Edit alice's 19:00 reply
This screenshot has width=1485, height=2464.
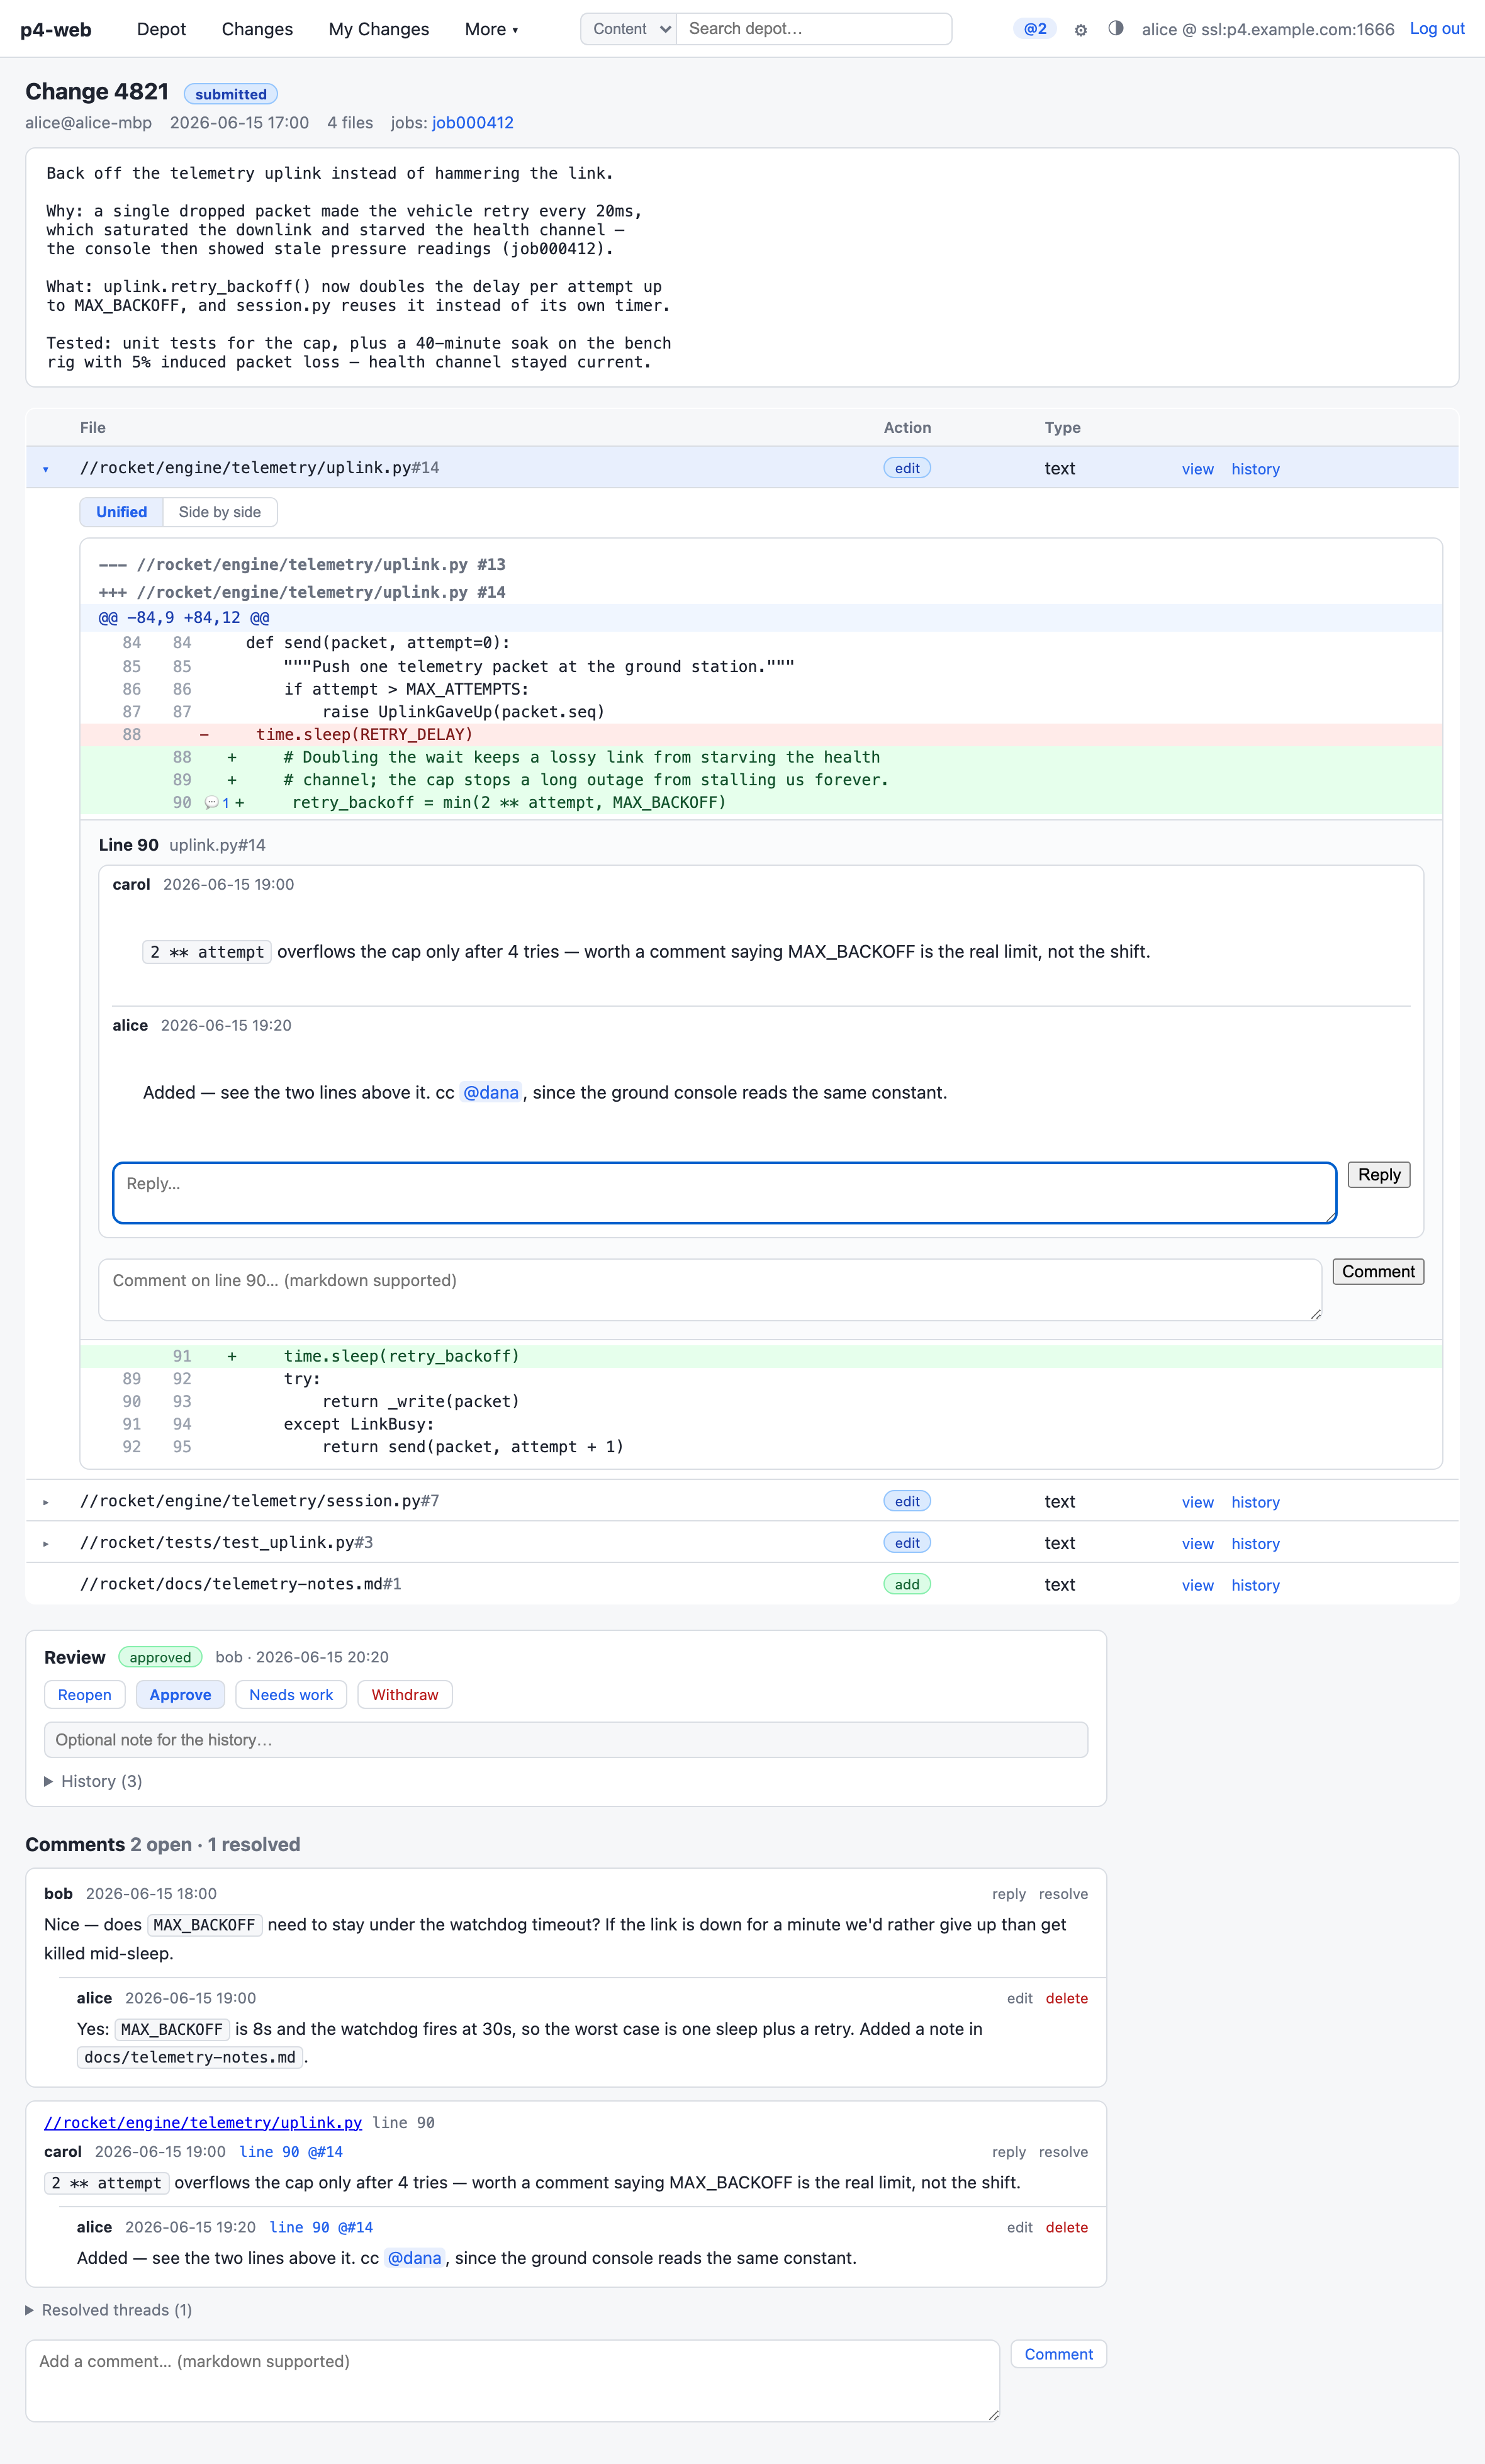click(x=1020, y=1998)
